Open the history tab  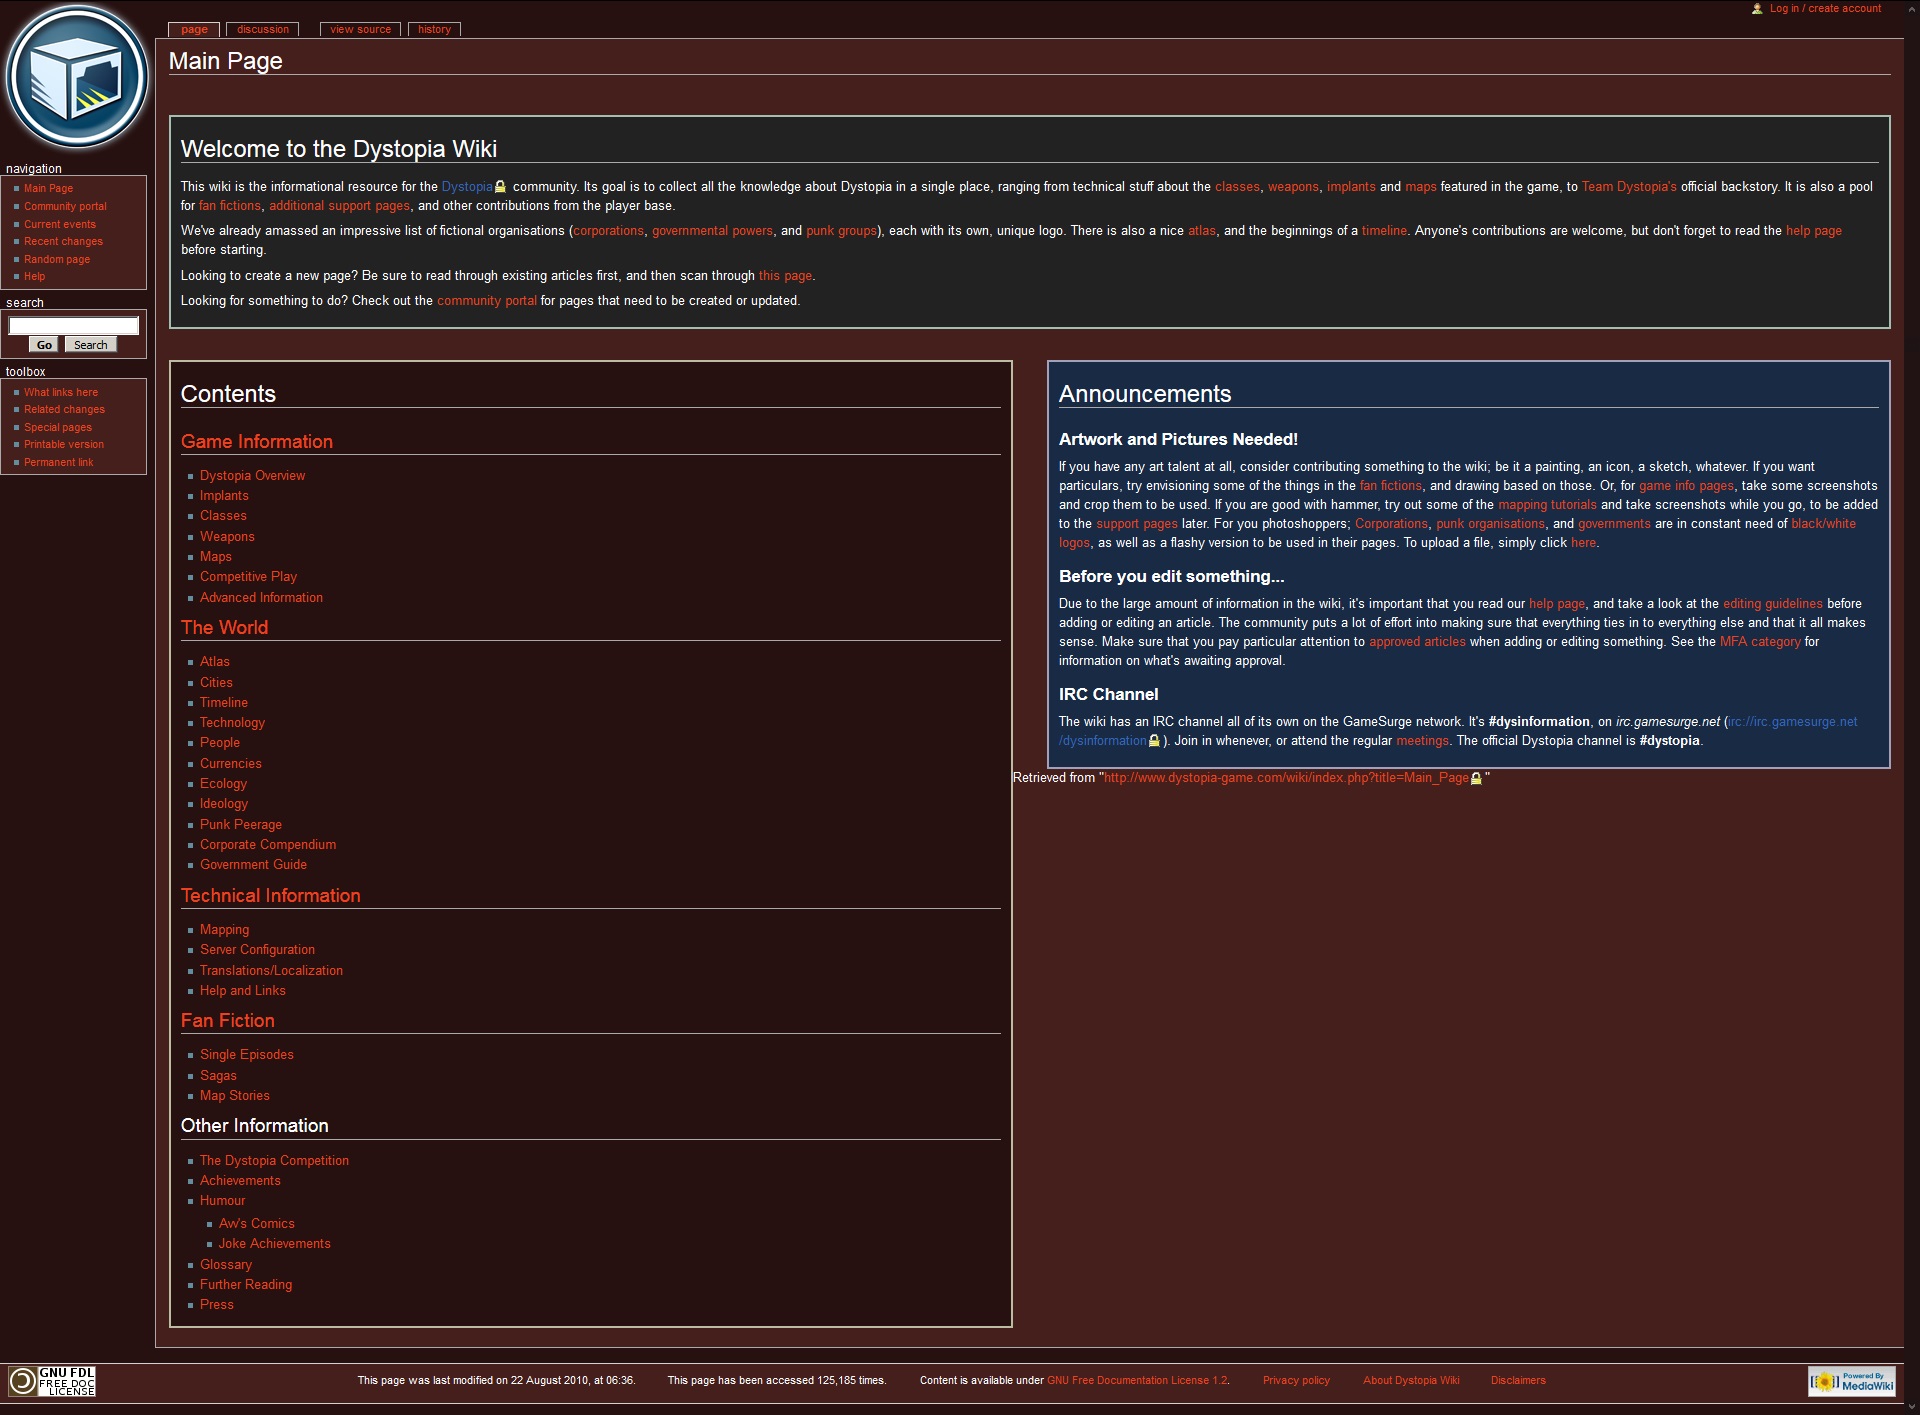coord(434,29)
